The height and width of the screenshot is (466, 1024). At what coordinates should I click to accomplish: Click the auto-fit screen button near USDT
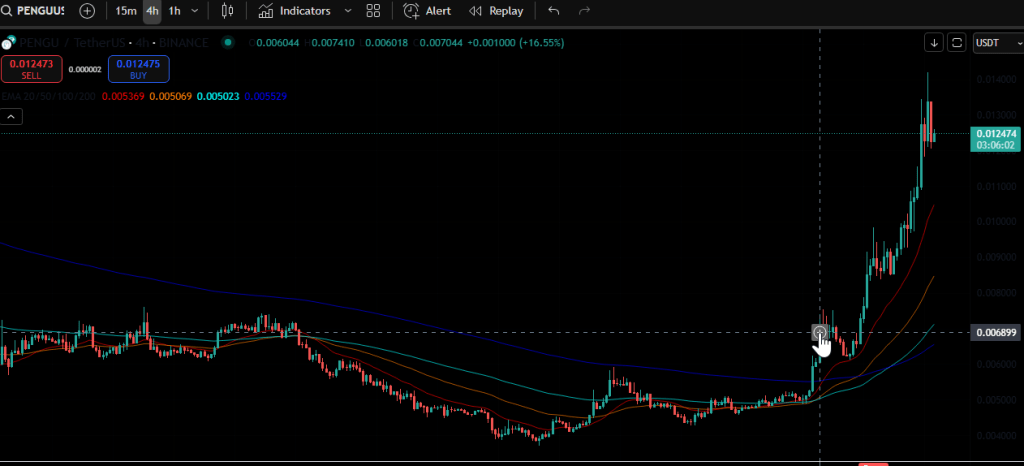click(957, 43)
